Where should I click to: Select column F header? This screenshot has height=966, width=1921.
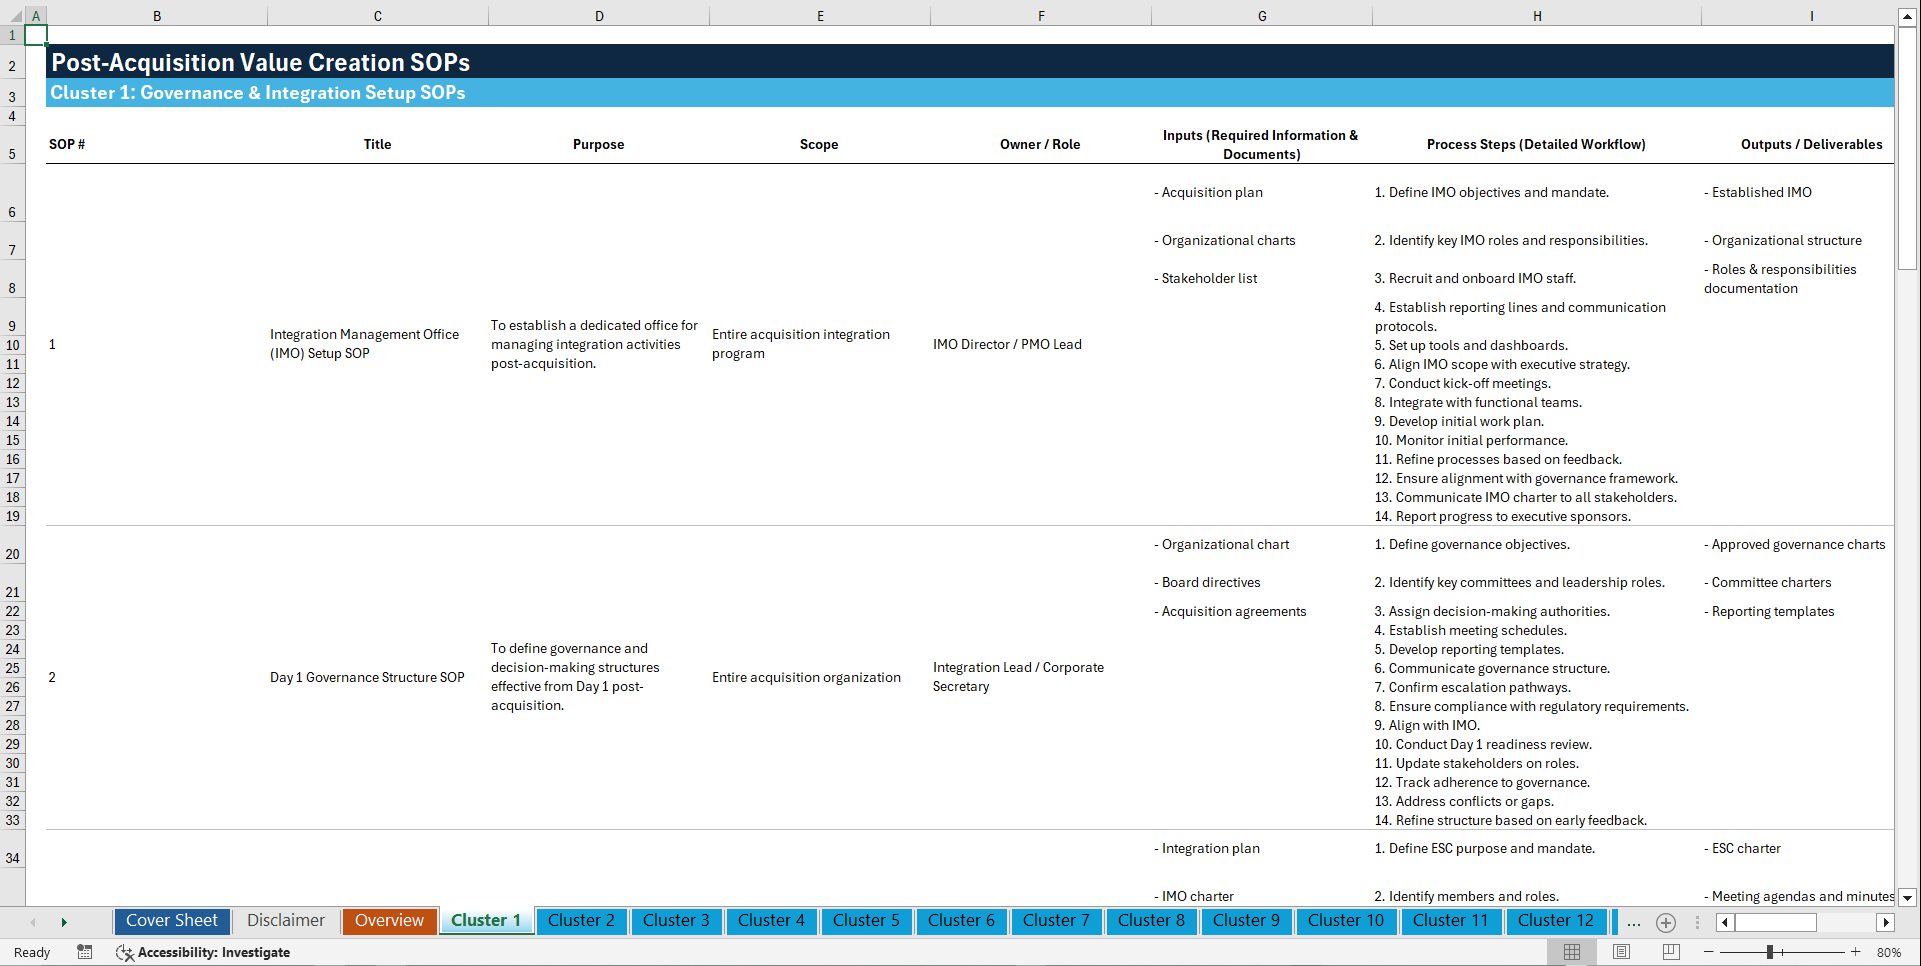coord(1041,15)
